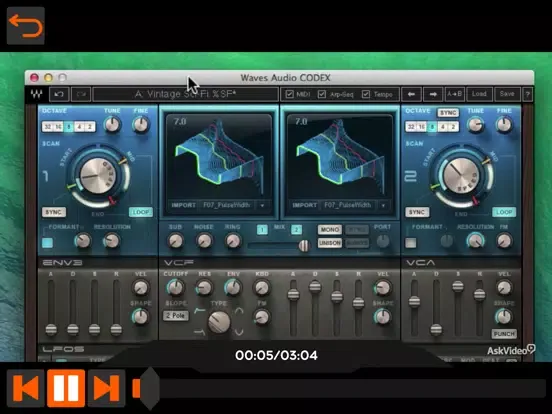Select octave 32 on oscillator 1
Screen dimensions: 552x414
pos(48,126)
